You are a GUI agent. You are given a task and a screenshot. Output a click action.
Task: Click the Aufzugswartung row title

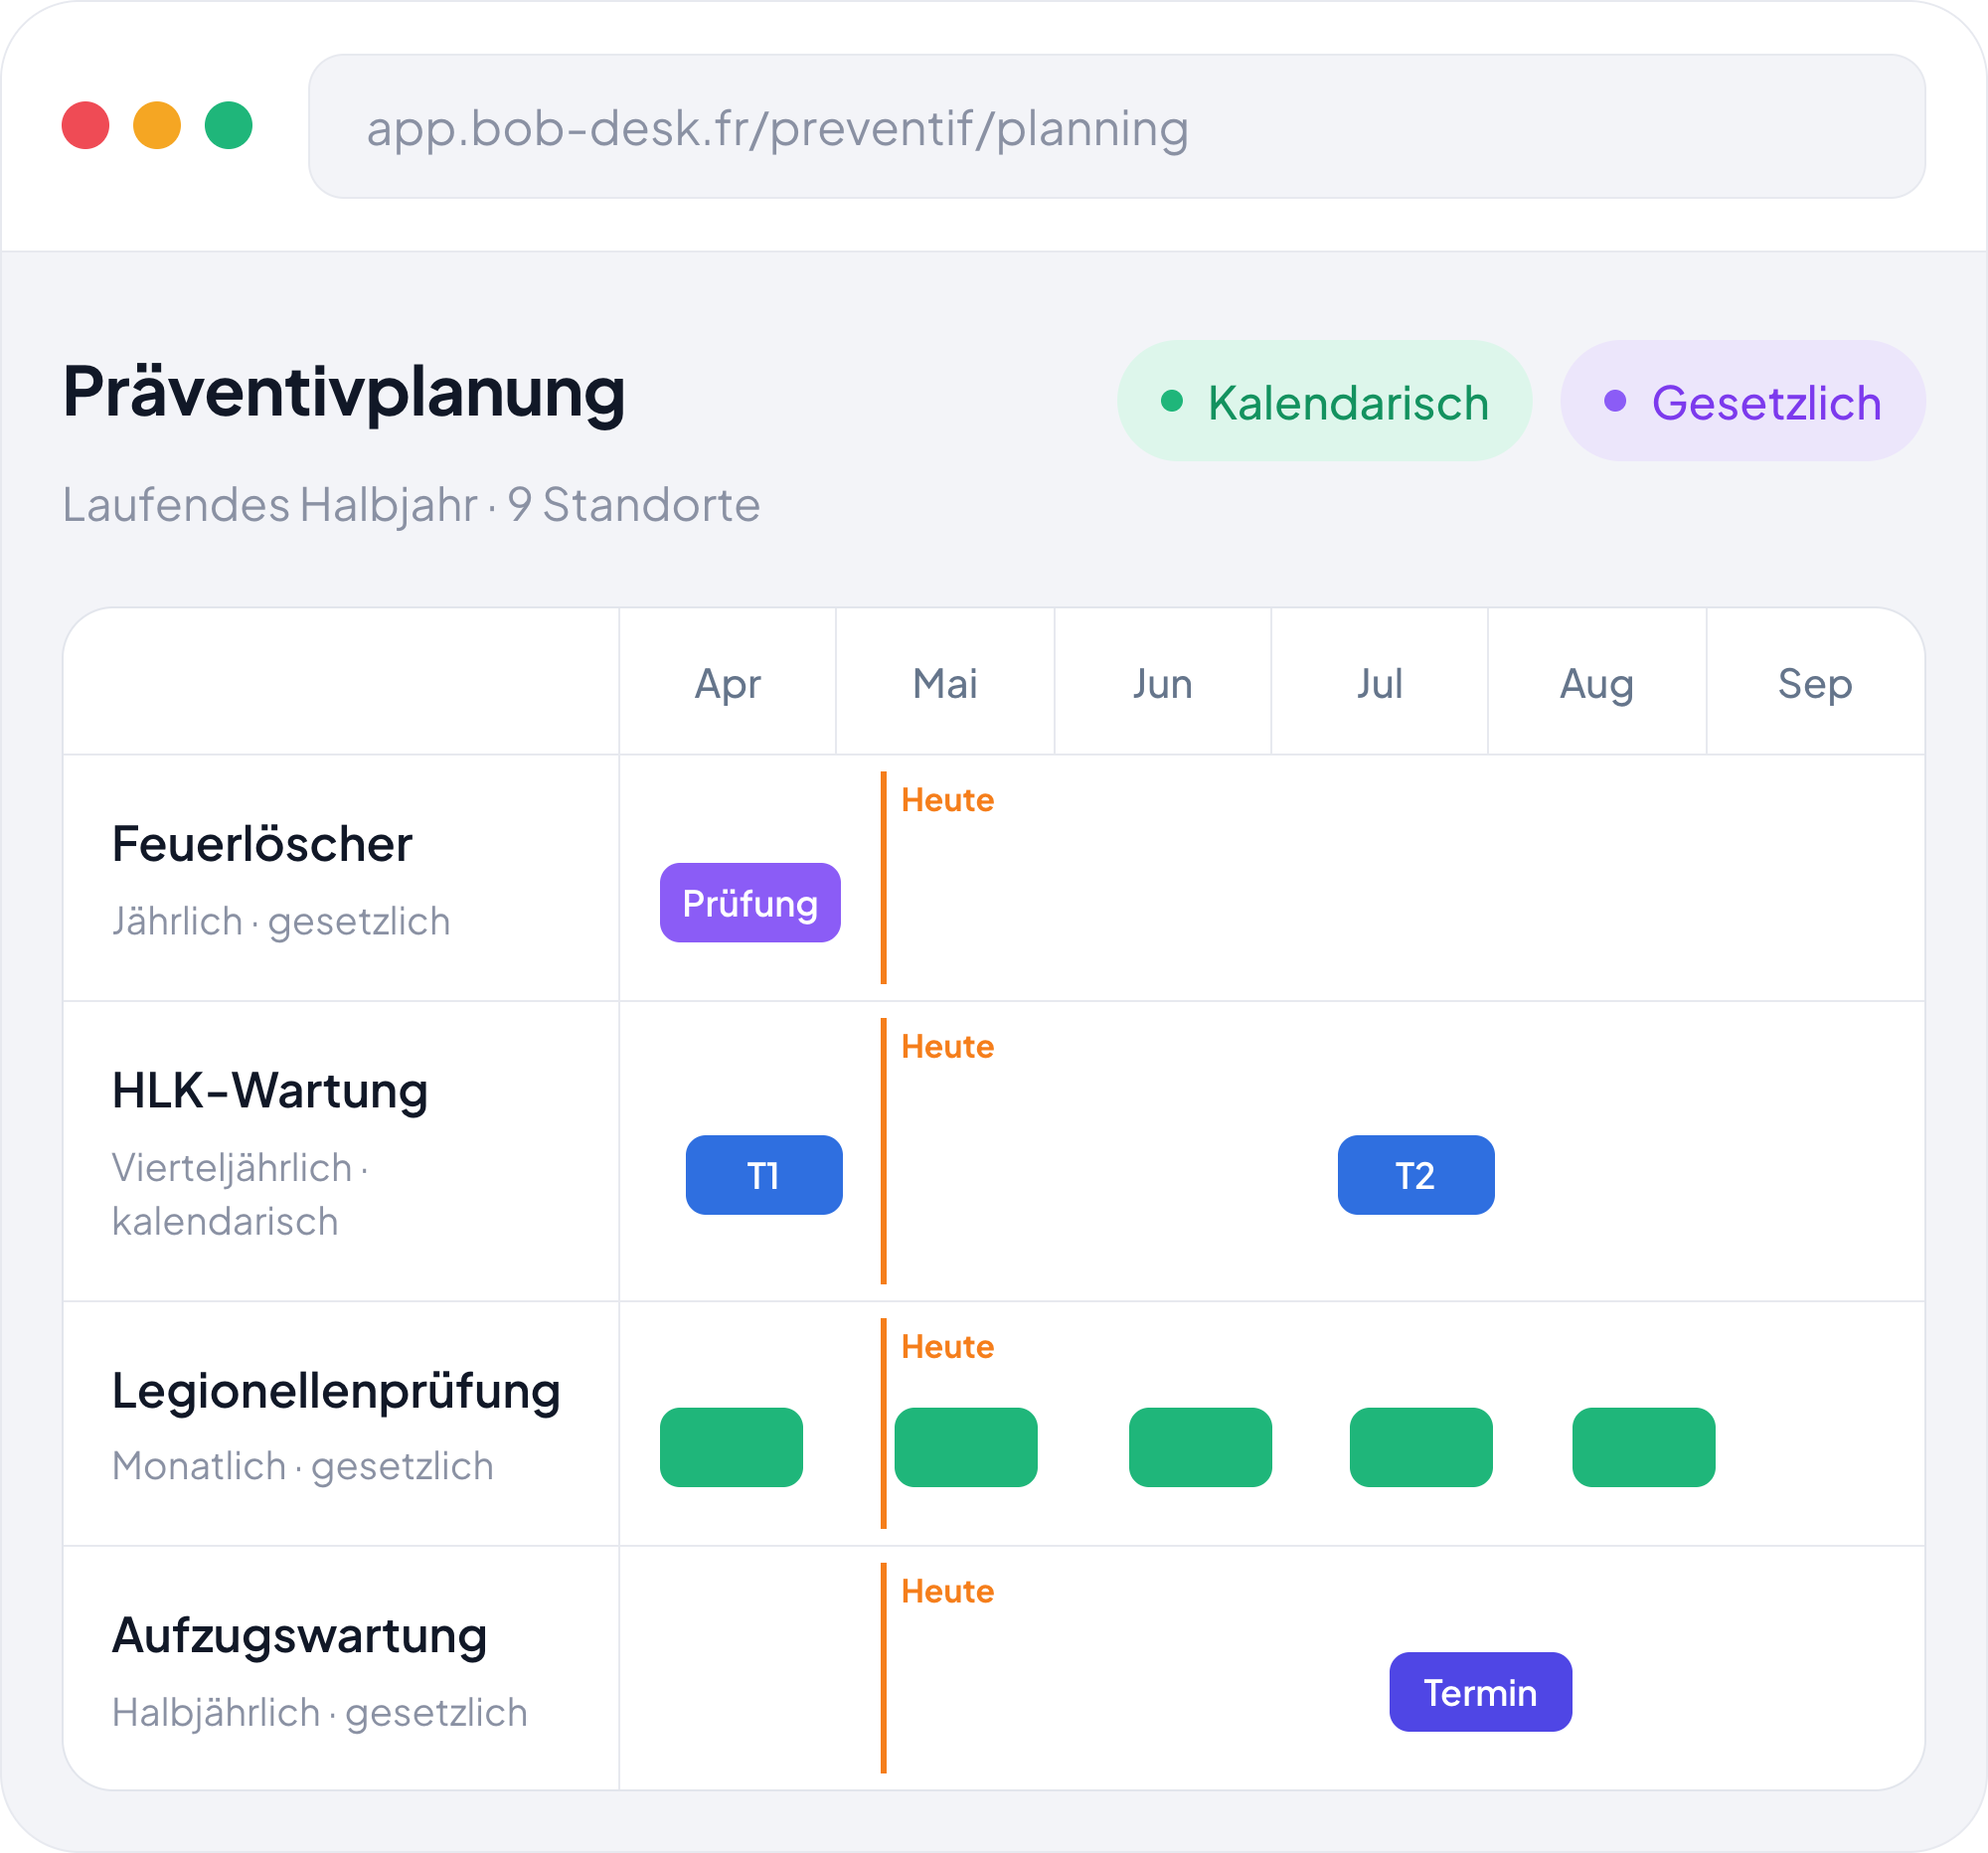coord(299,1637)
